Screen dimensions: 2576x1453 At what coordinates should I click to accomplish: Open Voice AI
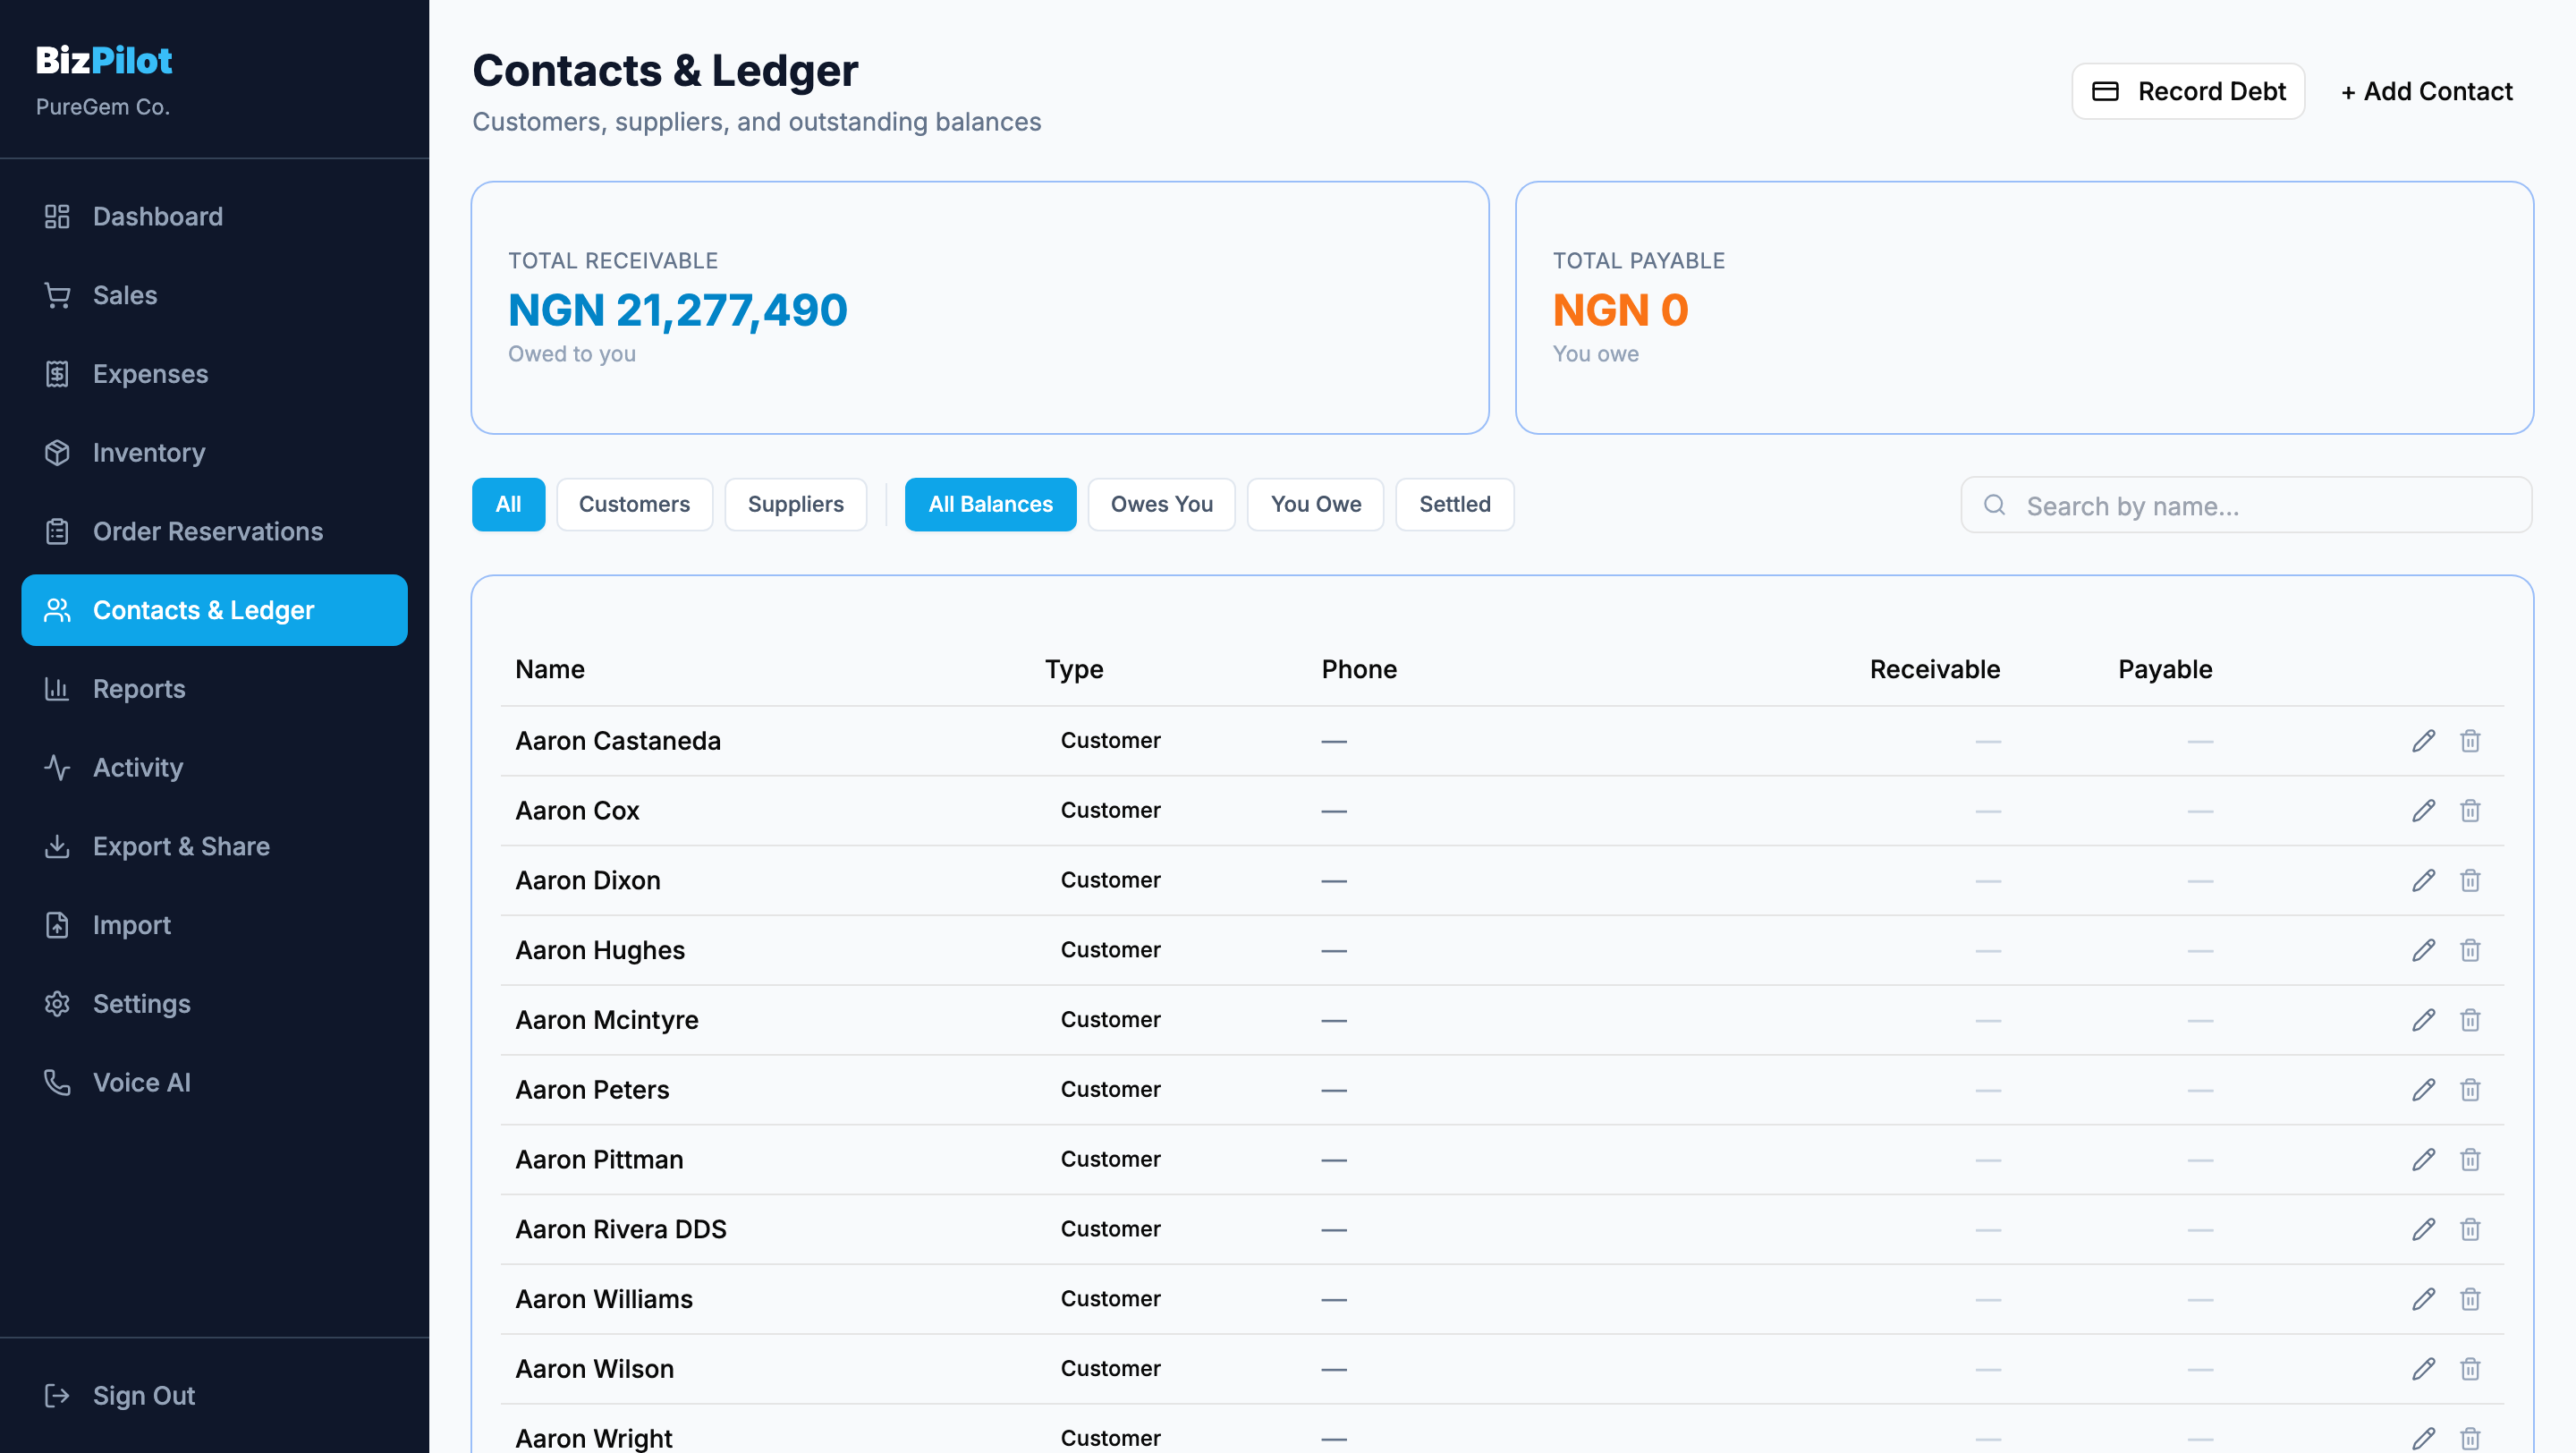pyautogui.click(x=214, y=1083)
